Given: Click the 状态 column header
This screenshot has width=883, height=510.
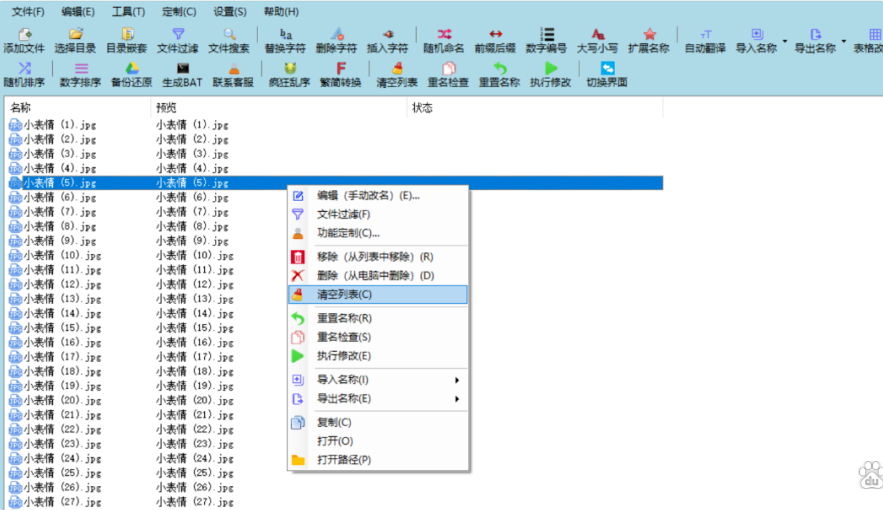Looking at the screenshot, I should [535, 108].
